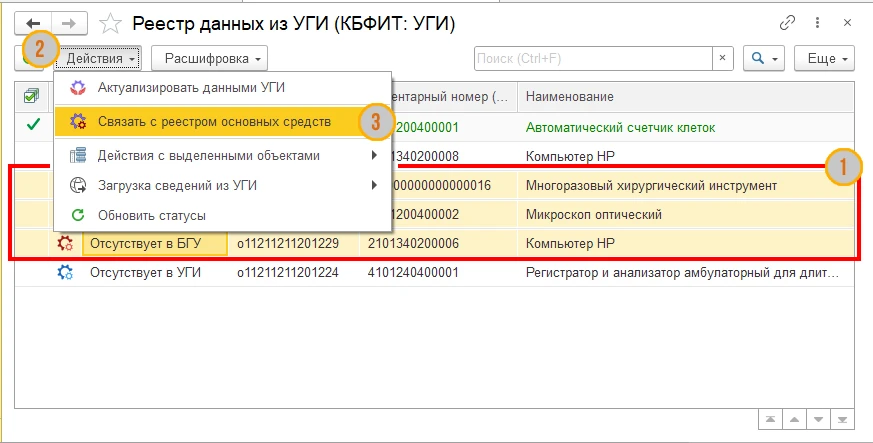The image size is (873, 443).
Task: Click red gear icon in Отсутствует в БГУ row
Action: 65,243
